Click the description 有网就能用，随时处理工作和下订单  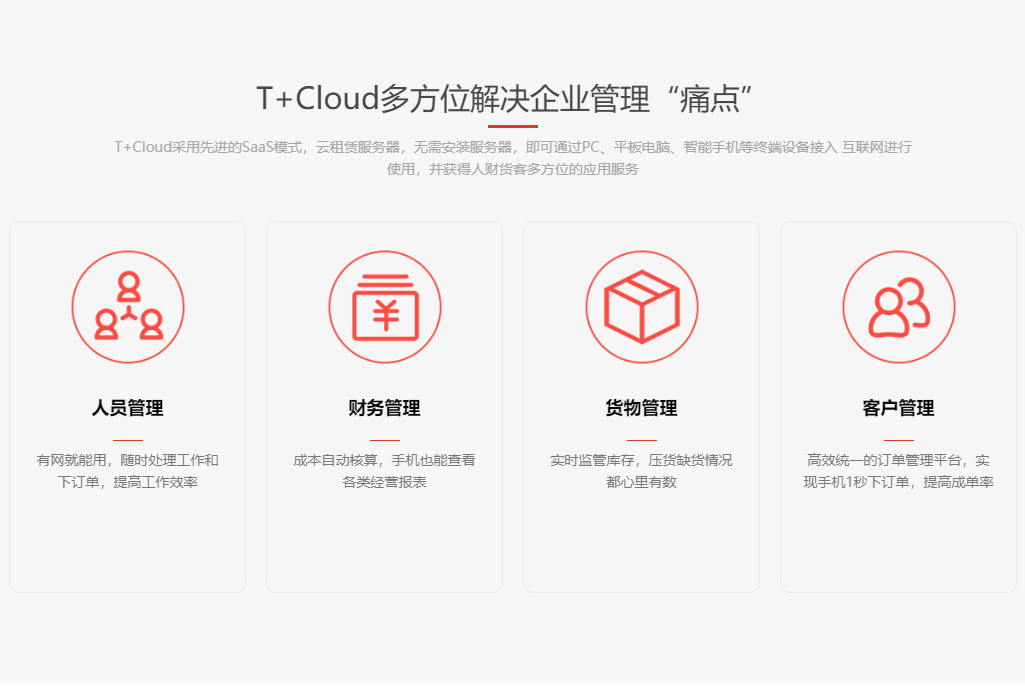[x=128, y=471]
